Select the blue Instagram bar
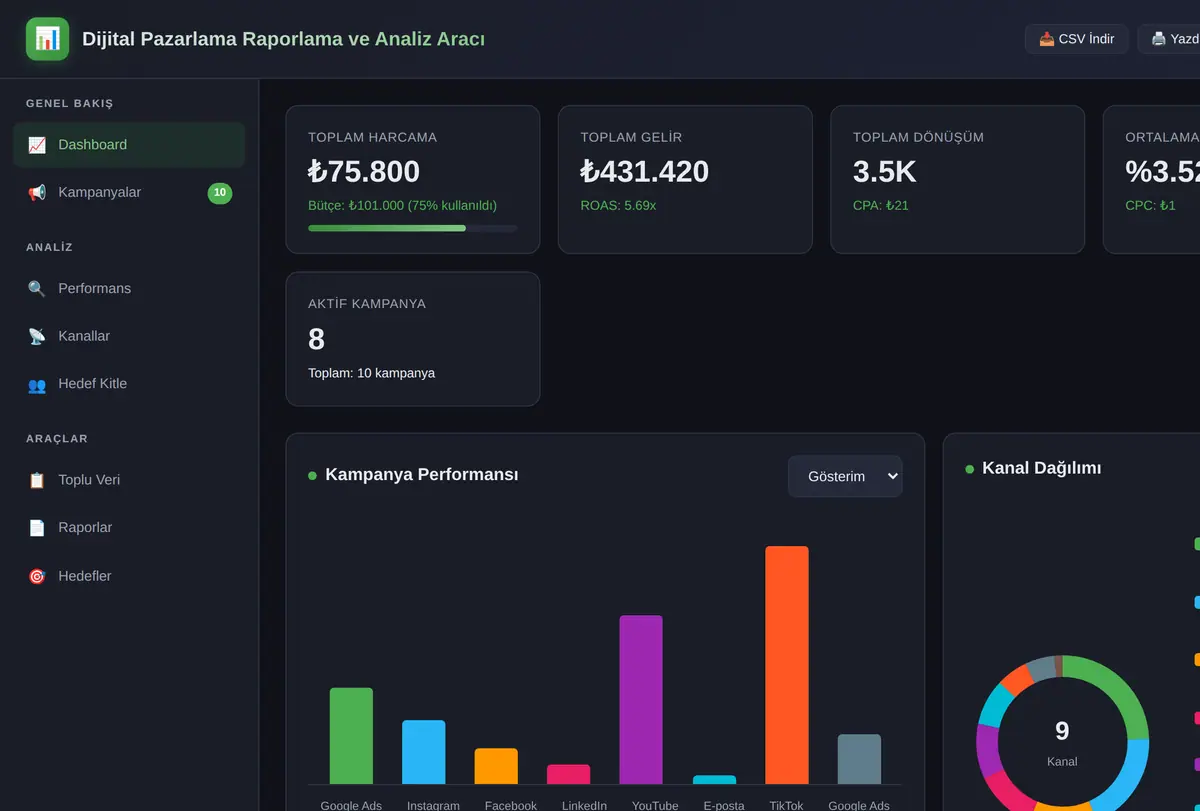The image size is (1200, 811). 424,752
